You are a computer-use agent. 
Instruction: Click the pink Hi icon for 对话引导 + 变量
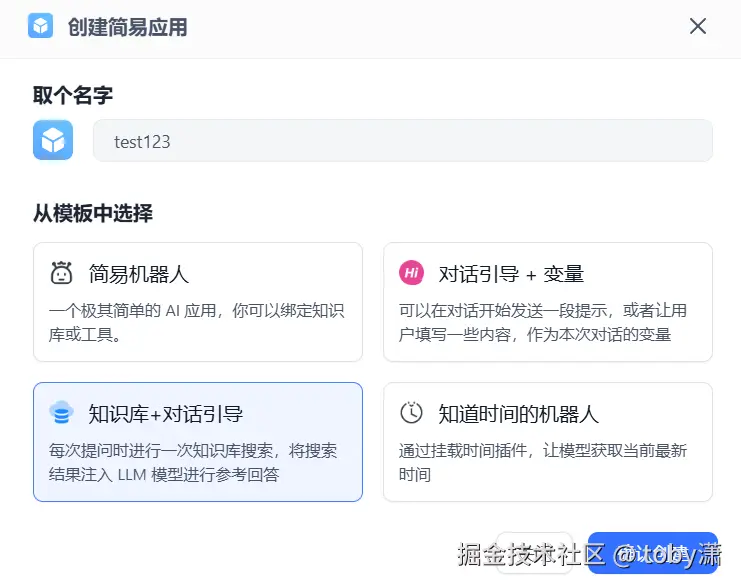[x=411, y=273]
